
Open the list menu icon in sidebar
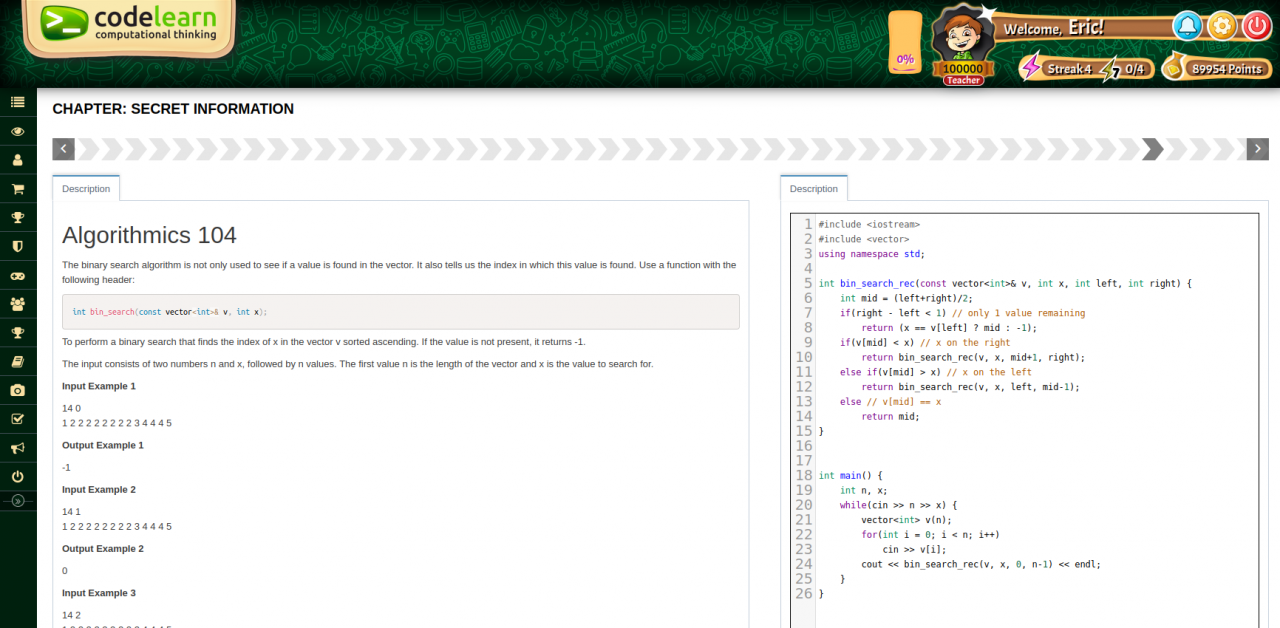tap(17, 102)
